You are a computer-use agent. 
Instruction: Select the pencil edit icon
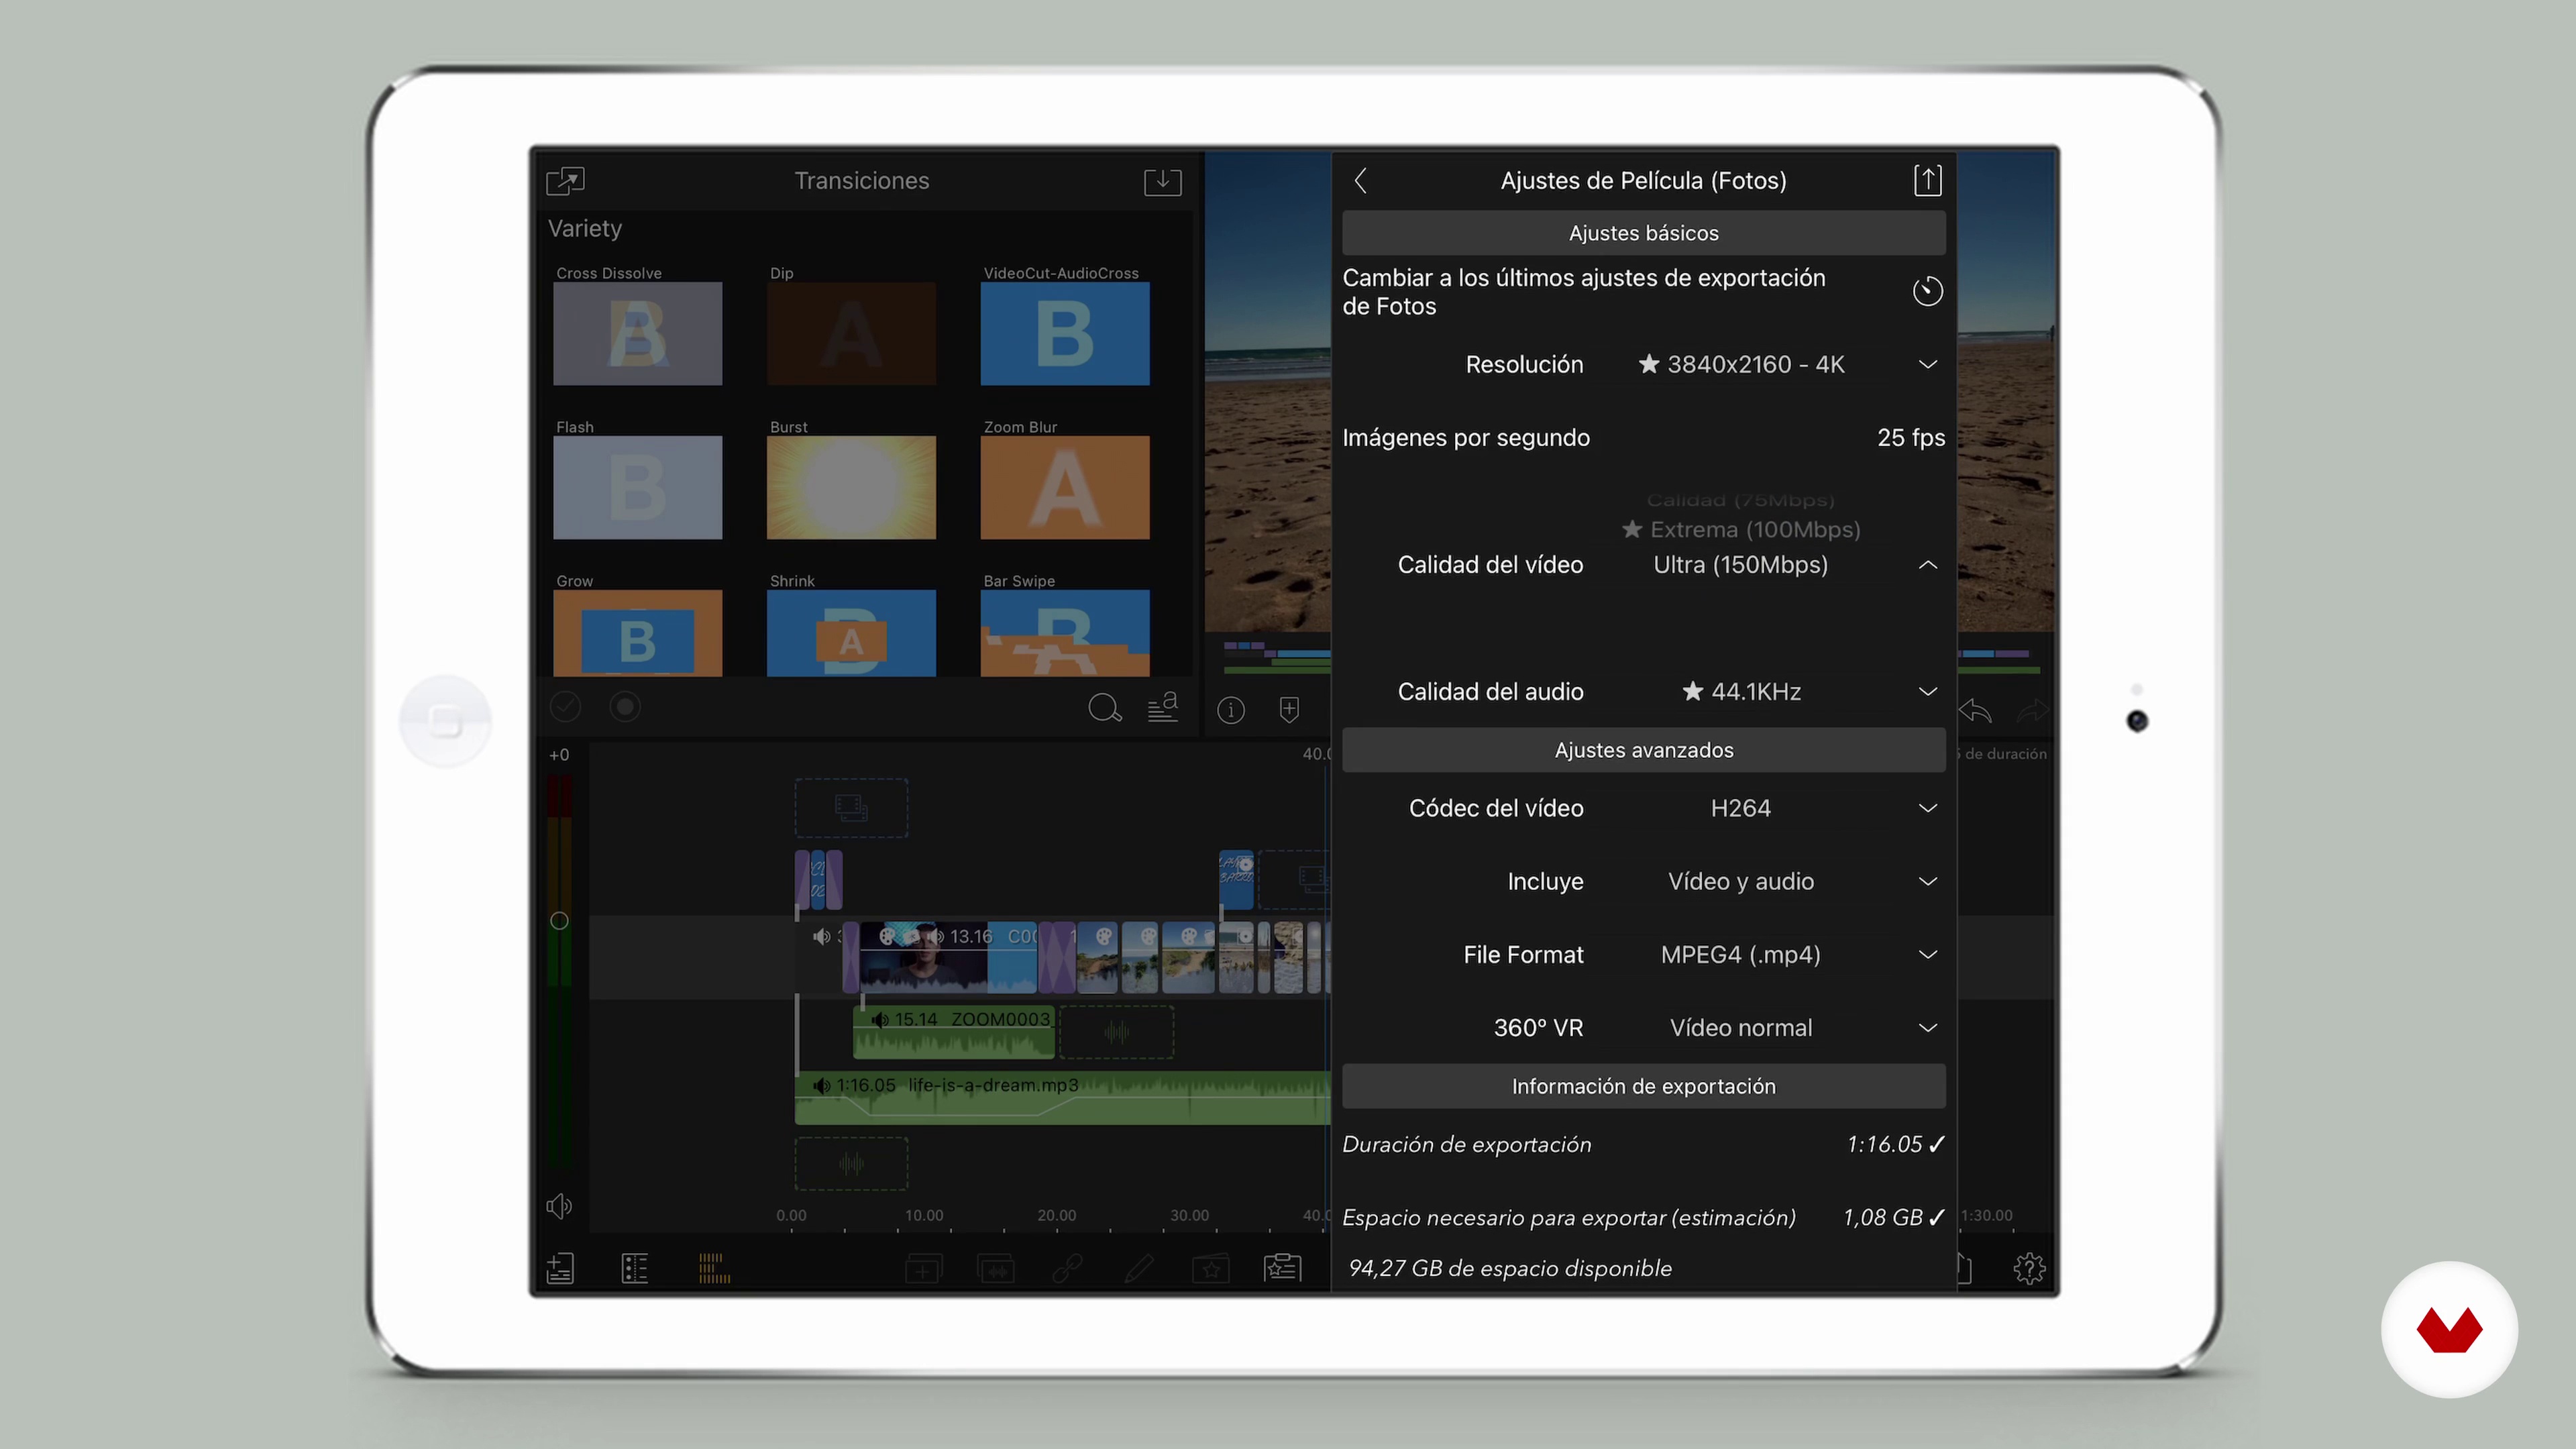pyautogui.click(x=1139, y=1269)
